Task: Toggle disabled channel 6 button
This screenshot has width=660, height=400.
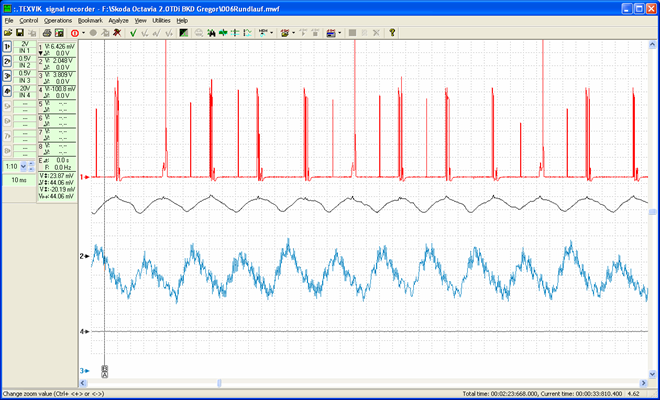Action: coord(7,121)
